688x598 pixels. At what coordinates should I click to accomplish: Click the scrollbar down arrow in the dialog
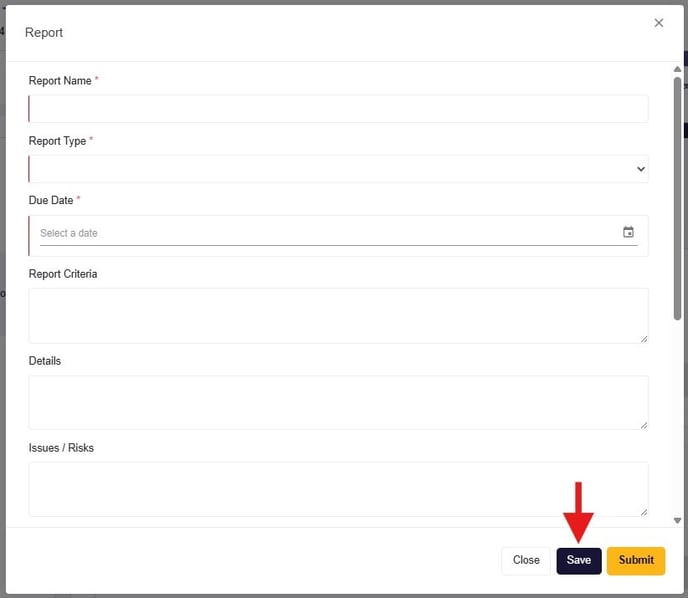point(677,520)
